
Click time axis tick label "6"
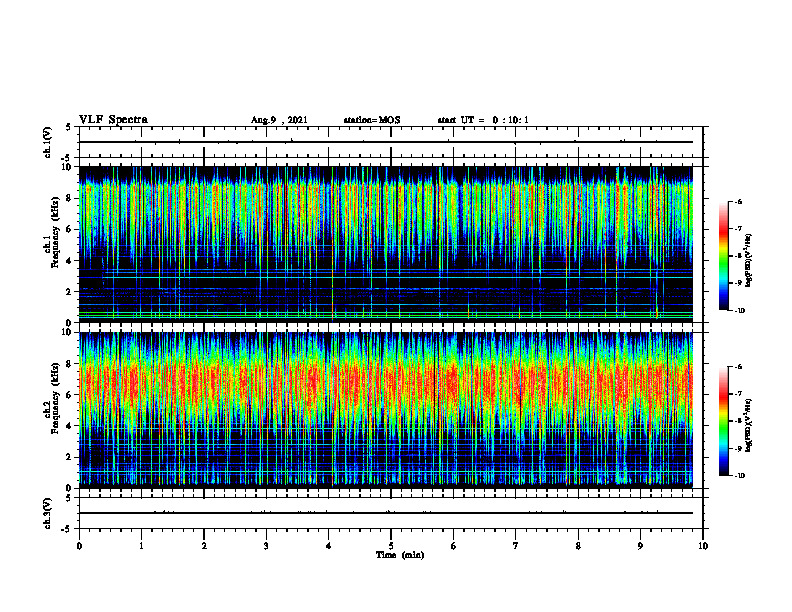pyautogui.click(x=454, y=546)
